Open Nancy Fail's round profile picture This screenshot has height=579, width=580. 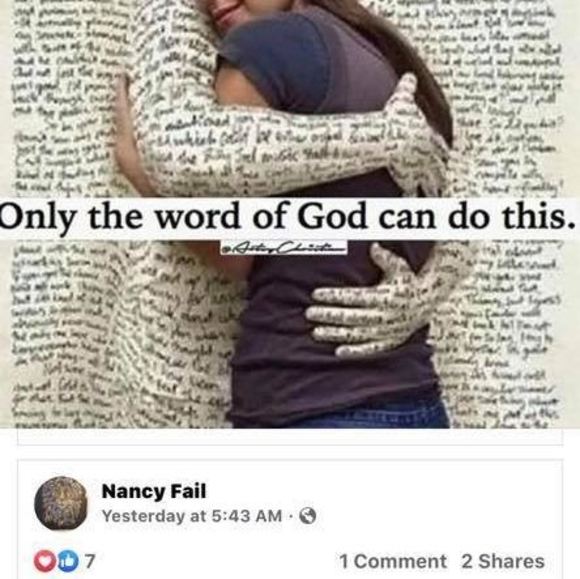tap(61, 503)
